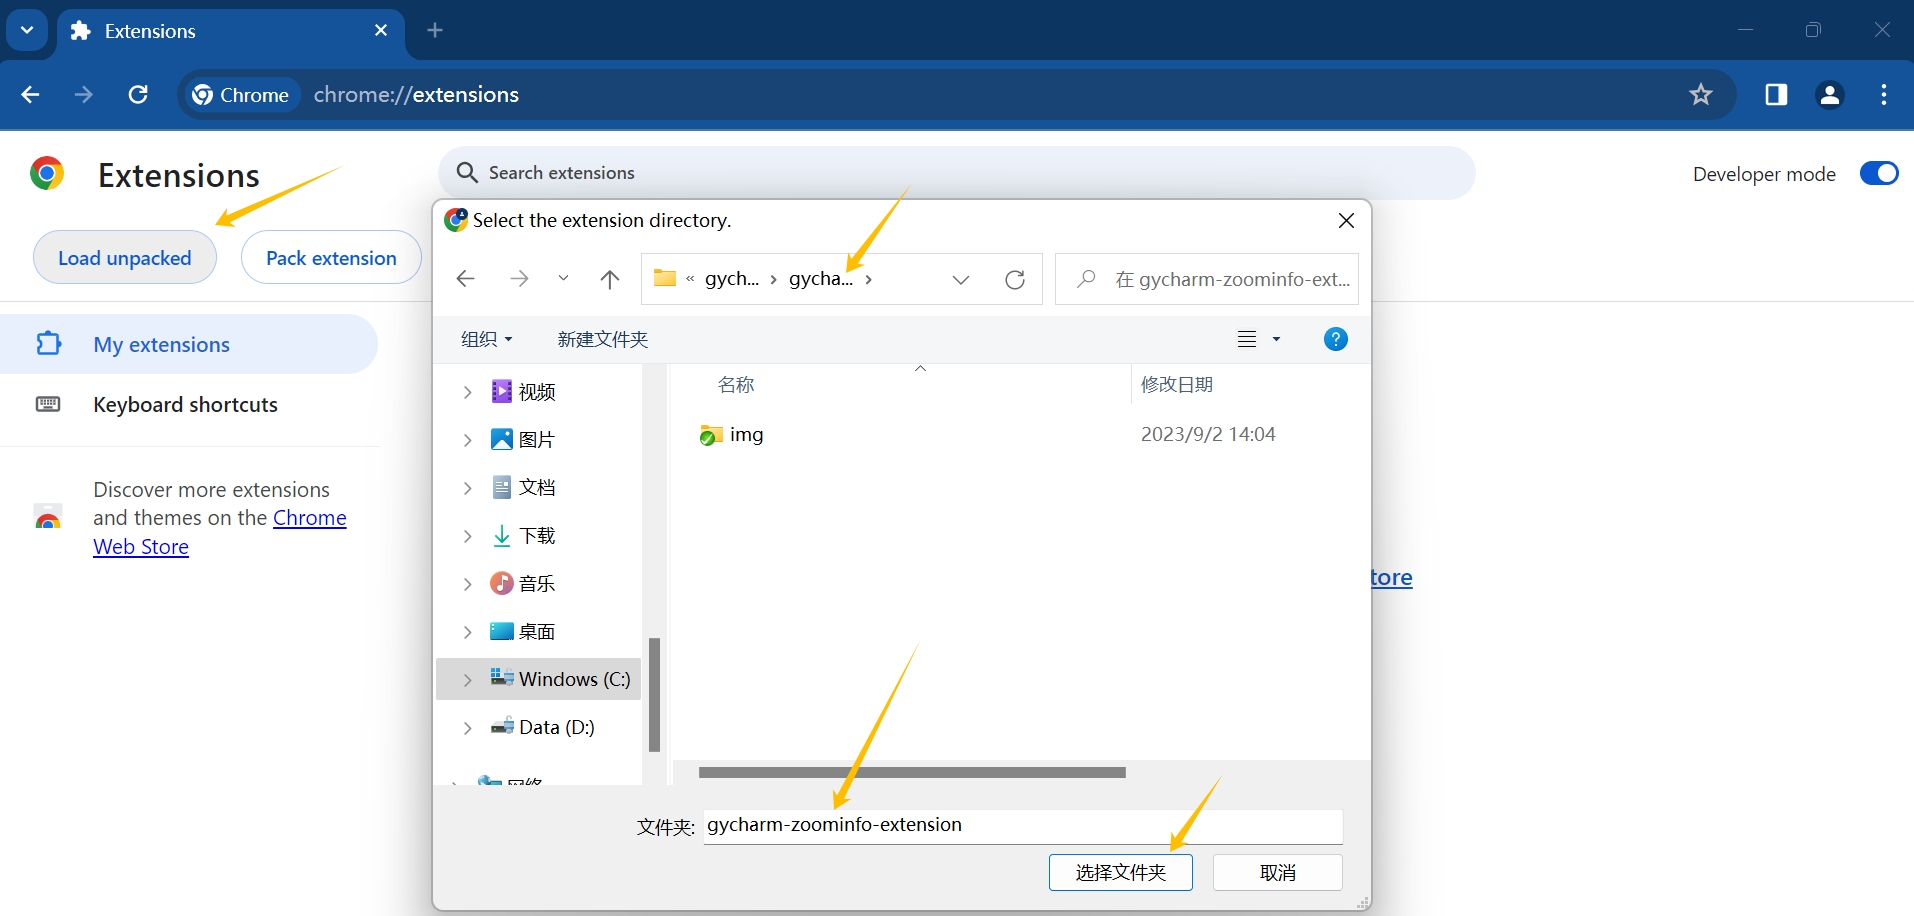Refresh the folder view in dialog
Screen dimensions: 1914x916
point(1015,279)
